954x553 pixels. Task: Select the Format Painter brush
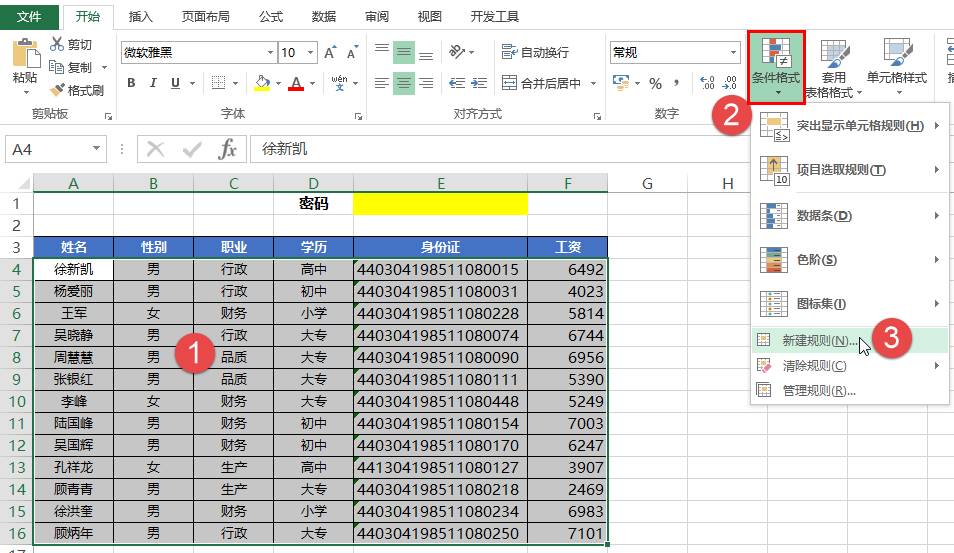click(x=57, y=90)
